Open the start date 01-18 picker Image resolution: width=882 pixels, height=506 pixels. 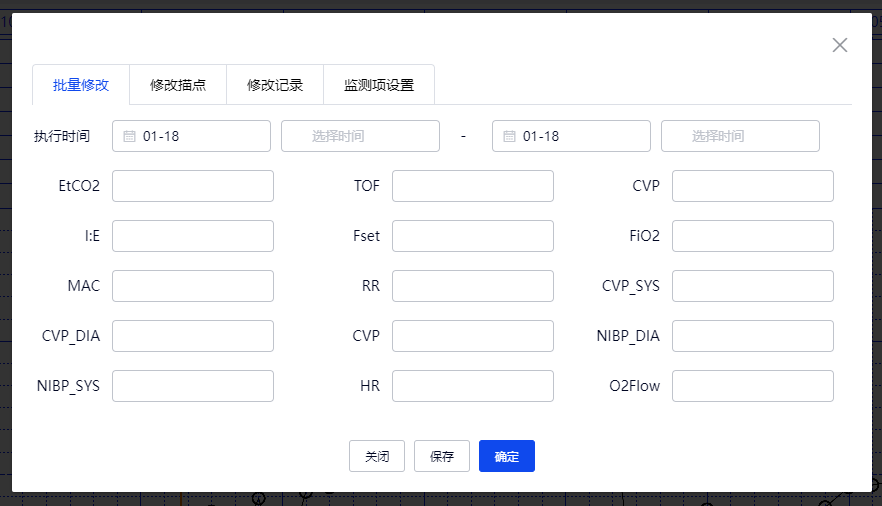point(191,136)
